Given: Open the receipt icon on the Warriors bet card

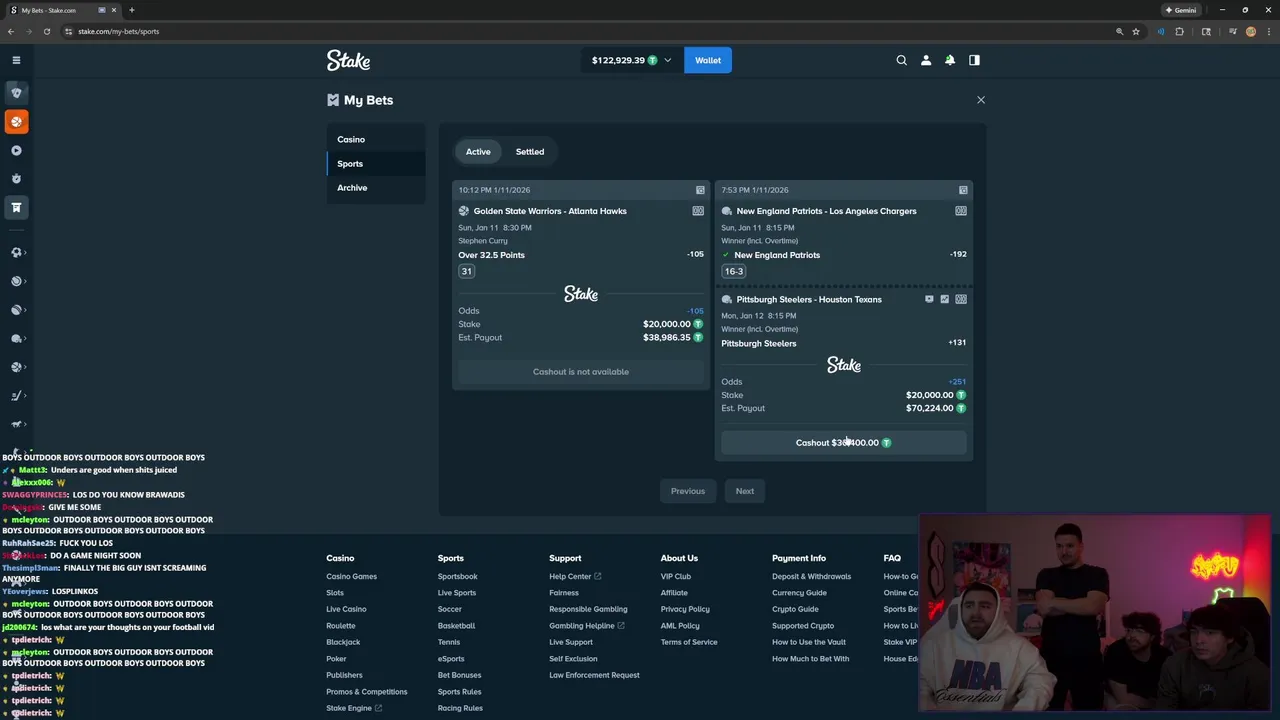Looking at the screenshot, I should (700, 190).
